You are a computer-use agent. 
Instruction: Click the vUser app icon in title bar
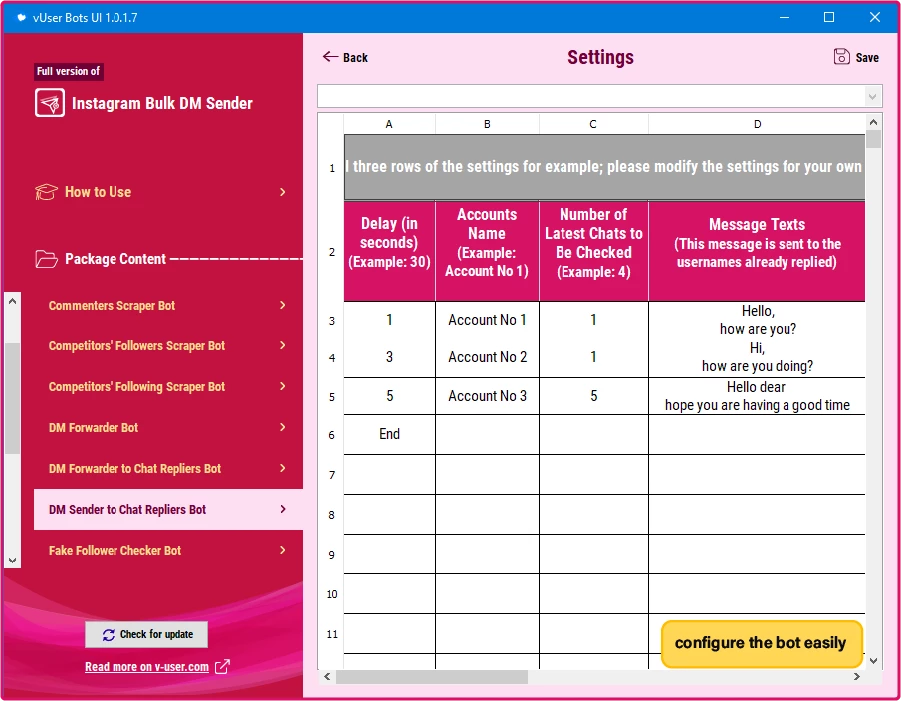[x=21, y=17]
